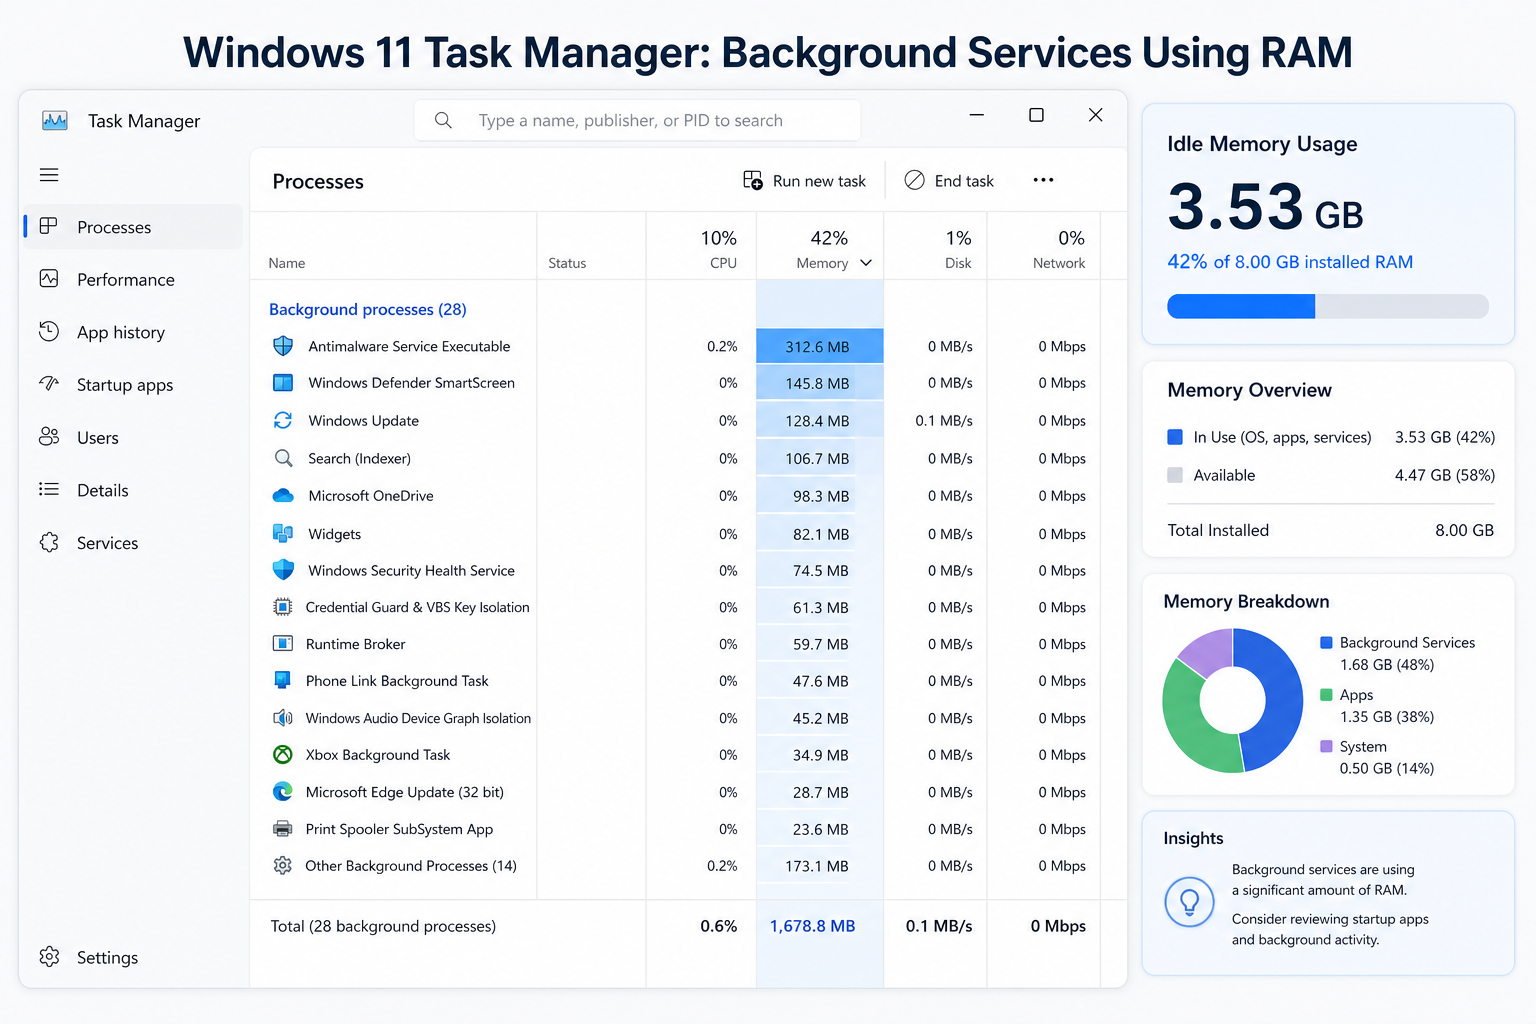Click the Widgets process icon

pyautogui.click(x=283, y=534)
